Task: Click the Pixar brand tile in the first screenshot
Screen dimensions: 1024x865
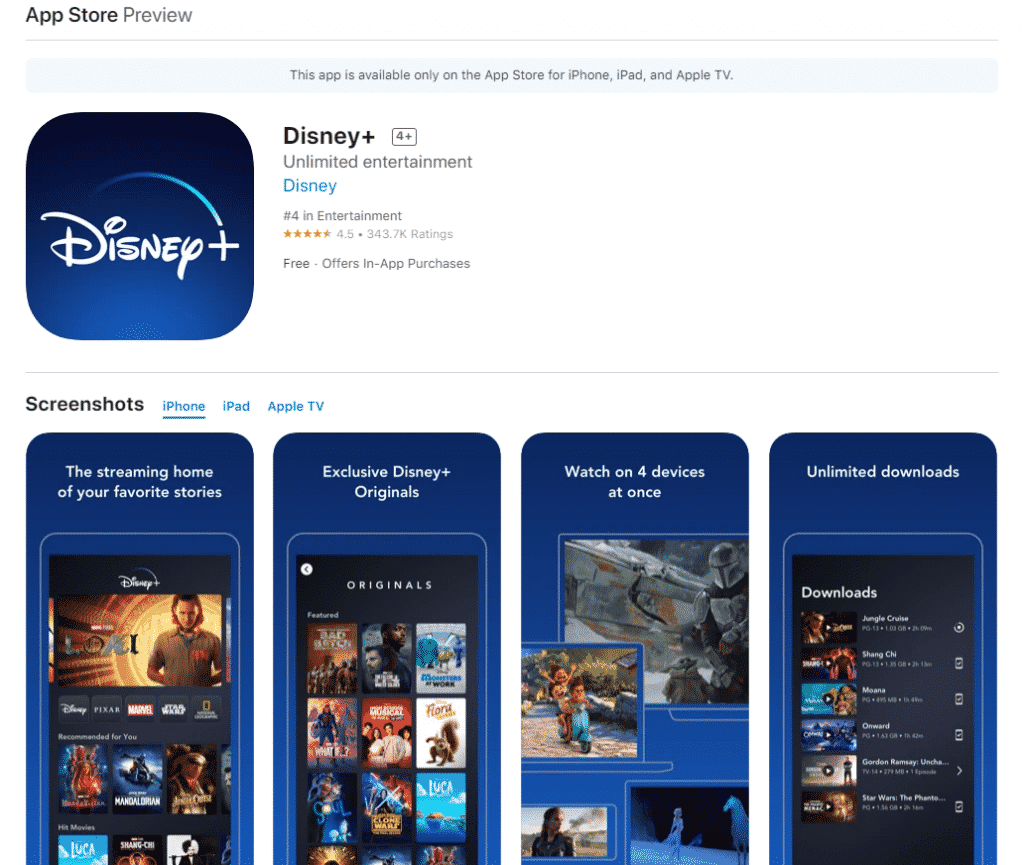Action: point(106,710)
